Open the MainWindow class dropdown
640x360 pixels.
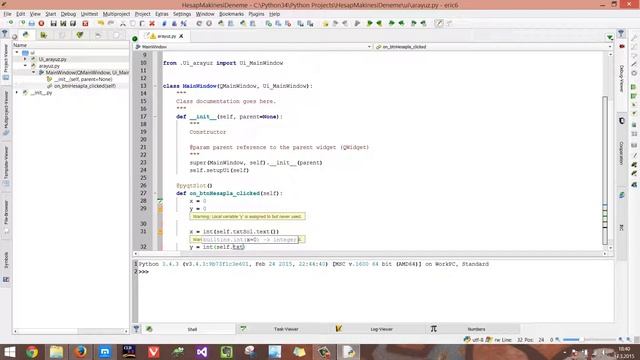(253, 47)
